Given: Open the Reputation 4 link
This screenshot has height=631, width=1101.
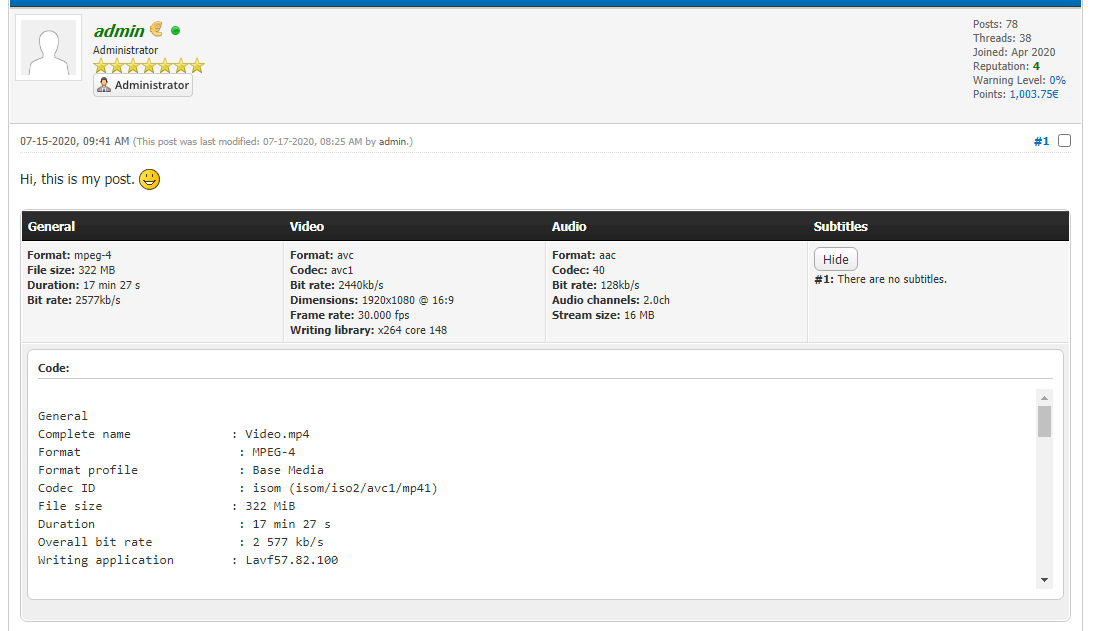Looking at the screenshot, I should tap(1036, 66).
